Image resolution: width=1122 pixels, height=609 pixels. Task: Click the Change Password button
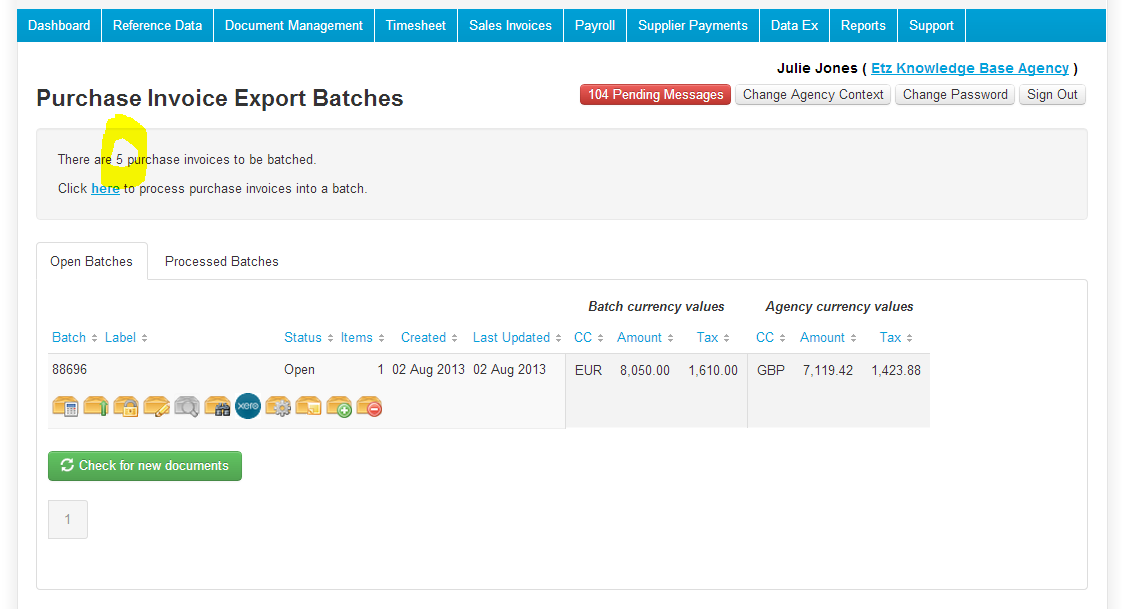pyautogui.click(x=955, y=94)
